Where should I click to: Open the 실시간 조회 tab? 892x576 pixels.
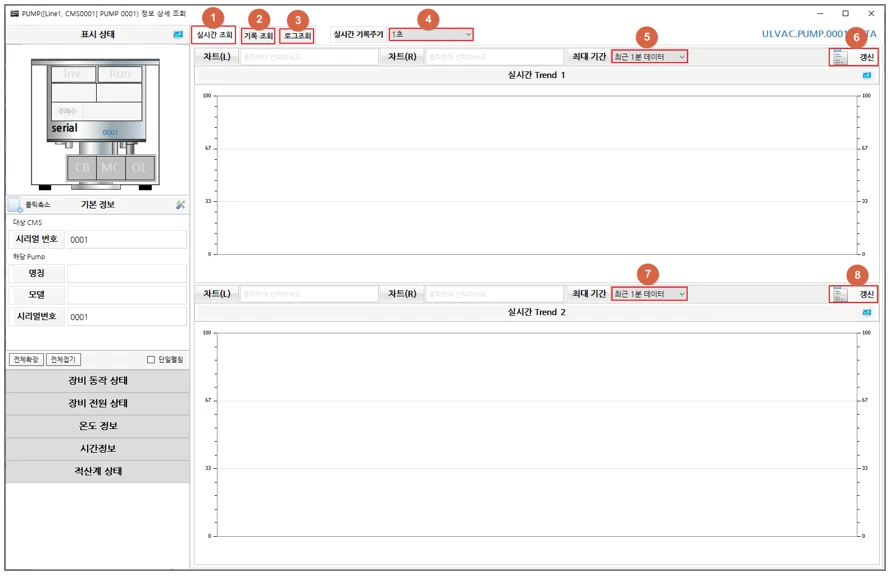point(213,35)
